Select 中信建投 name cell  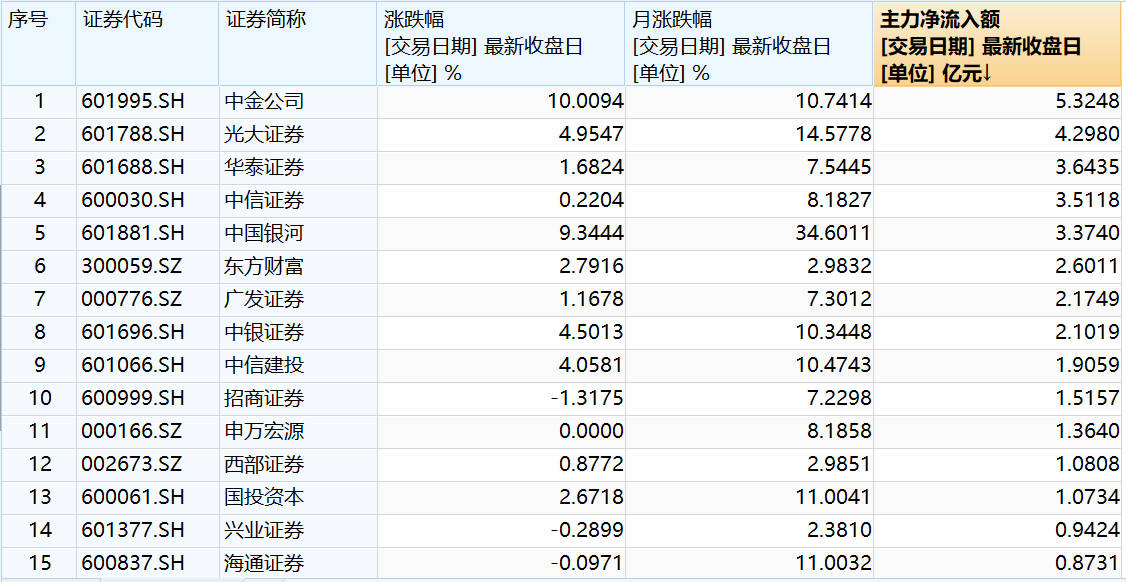pyautogui.click(x=298, y=366)
